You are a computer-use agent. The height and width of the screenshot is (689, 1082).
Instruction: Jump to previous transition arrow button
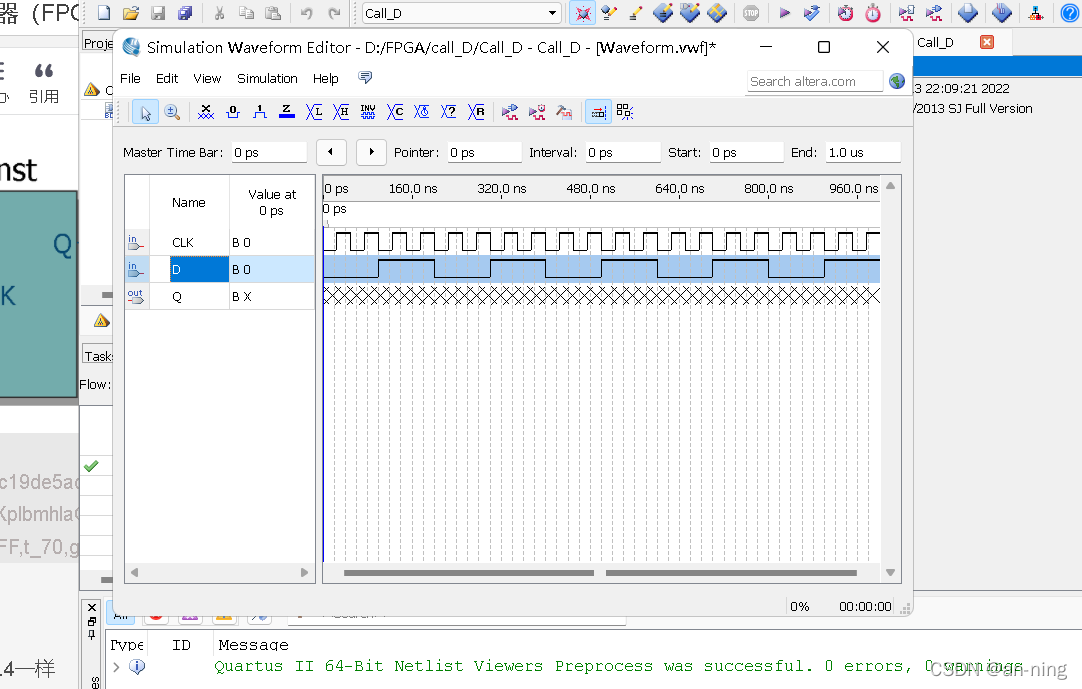[331, 152]
